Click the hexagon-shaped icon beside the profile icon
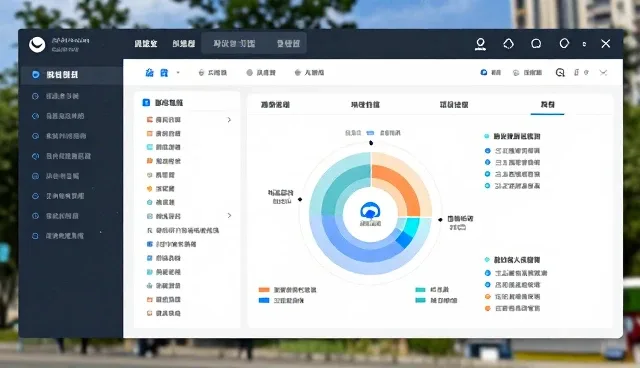The height and width of the screenshot is (368, 640). pyautogui.click(x=508, y=44)
